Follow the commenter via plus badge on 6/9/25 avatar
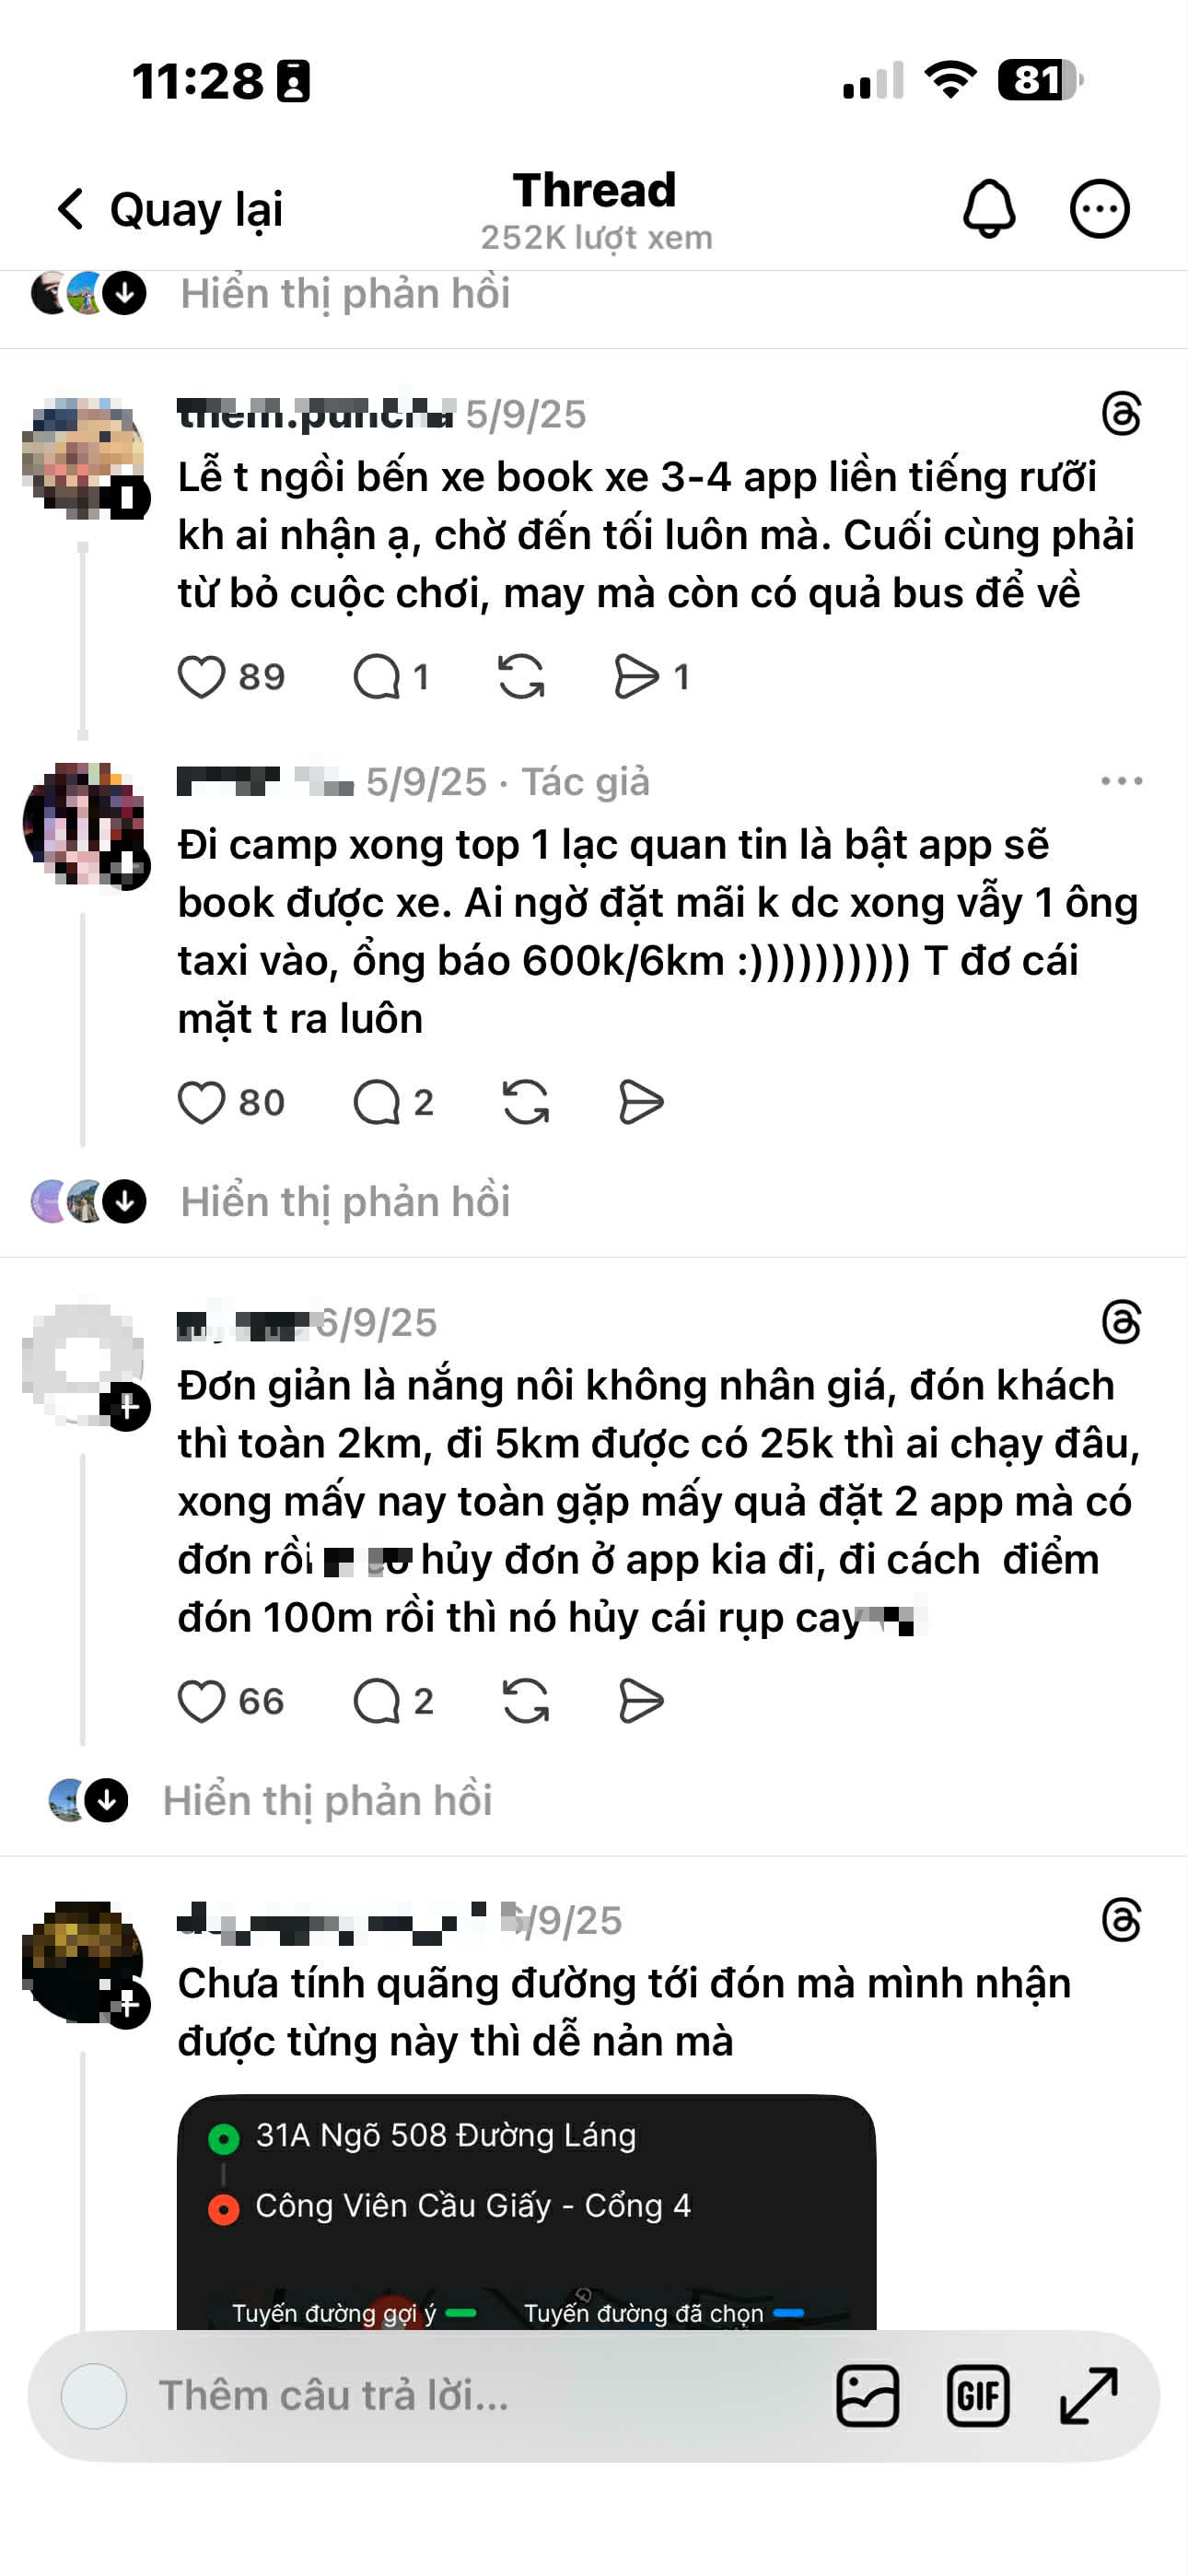Viewport: 1188px width, 2576px height. pos(128,1408)
